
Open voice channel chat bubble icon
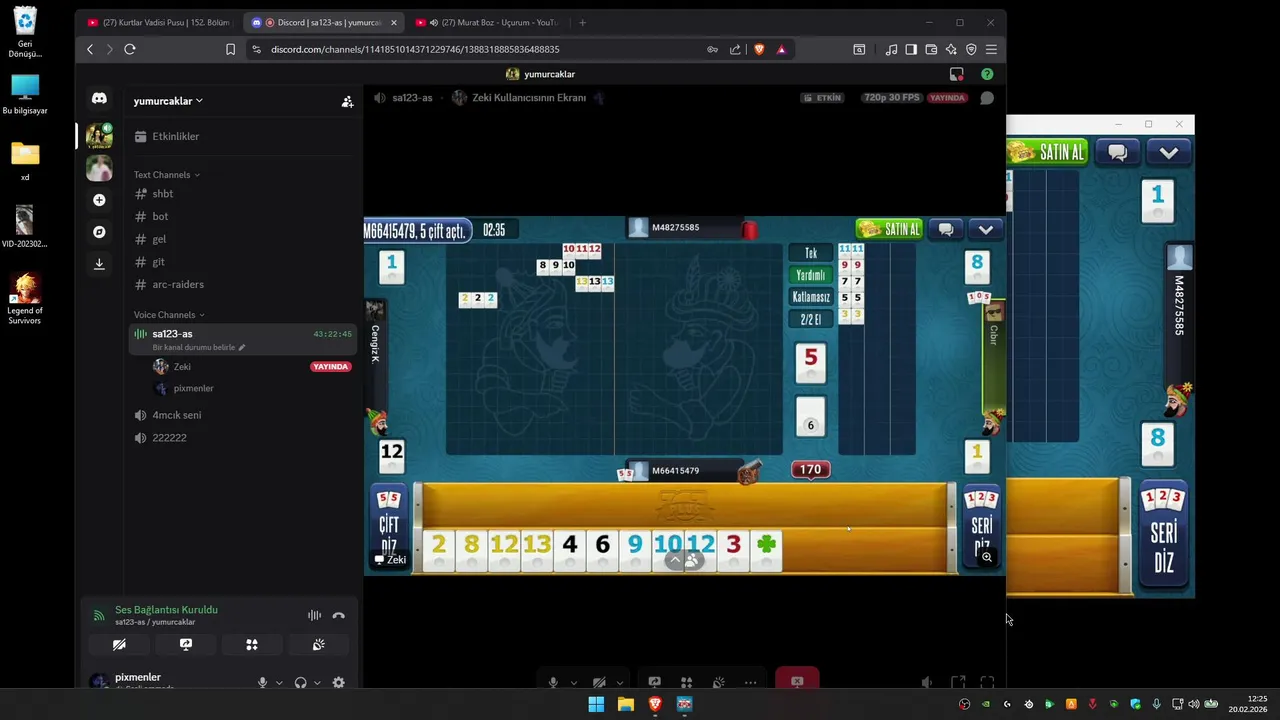(x=987, y=98)
